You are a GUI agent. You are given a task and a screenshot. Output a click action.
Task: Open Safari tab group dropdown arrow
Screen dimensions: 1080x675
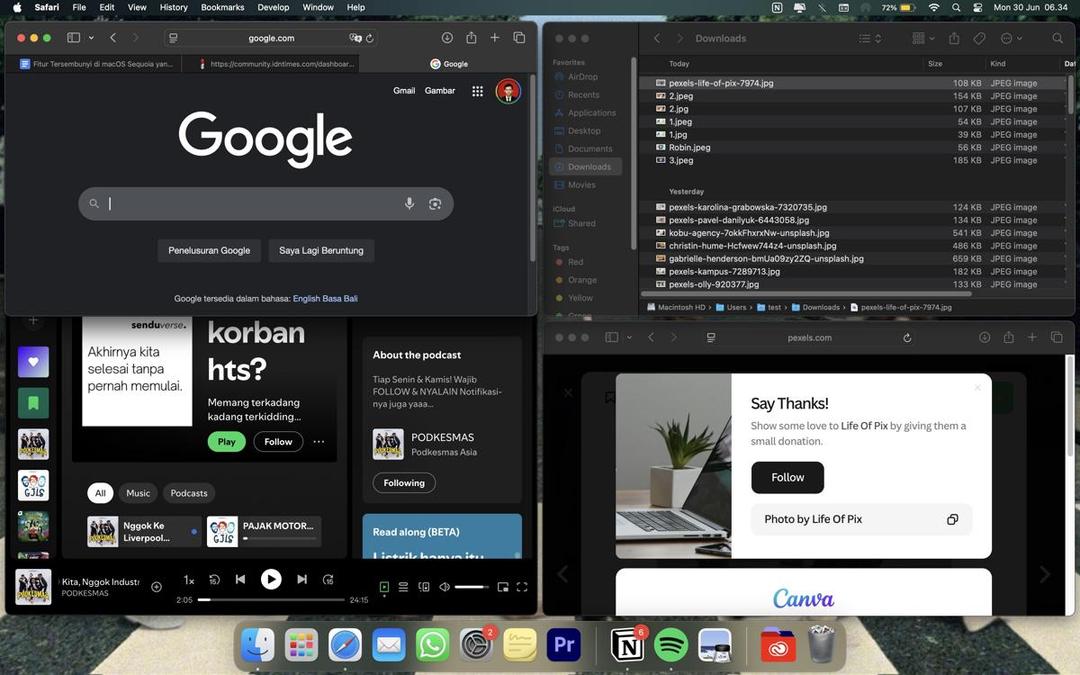pyautogui.click(x=91, y=38)
